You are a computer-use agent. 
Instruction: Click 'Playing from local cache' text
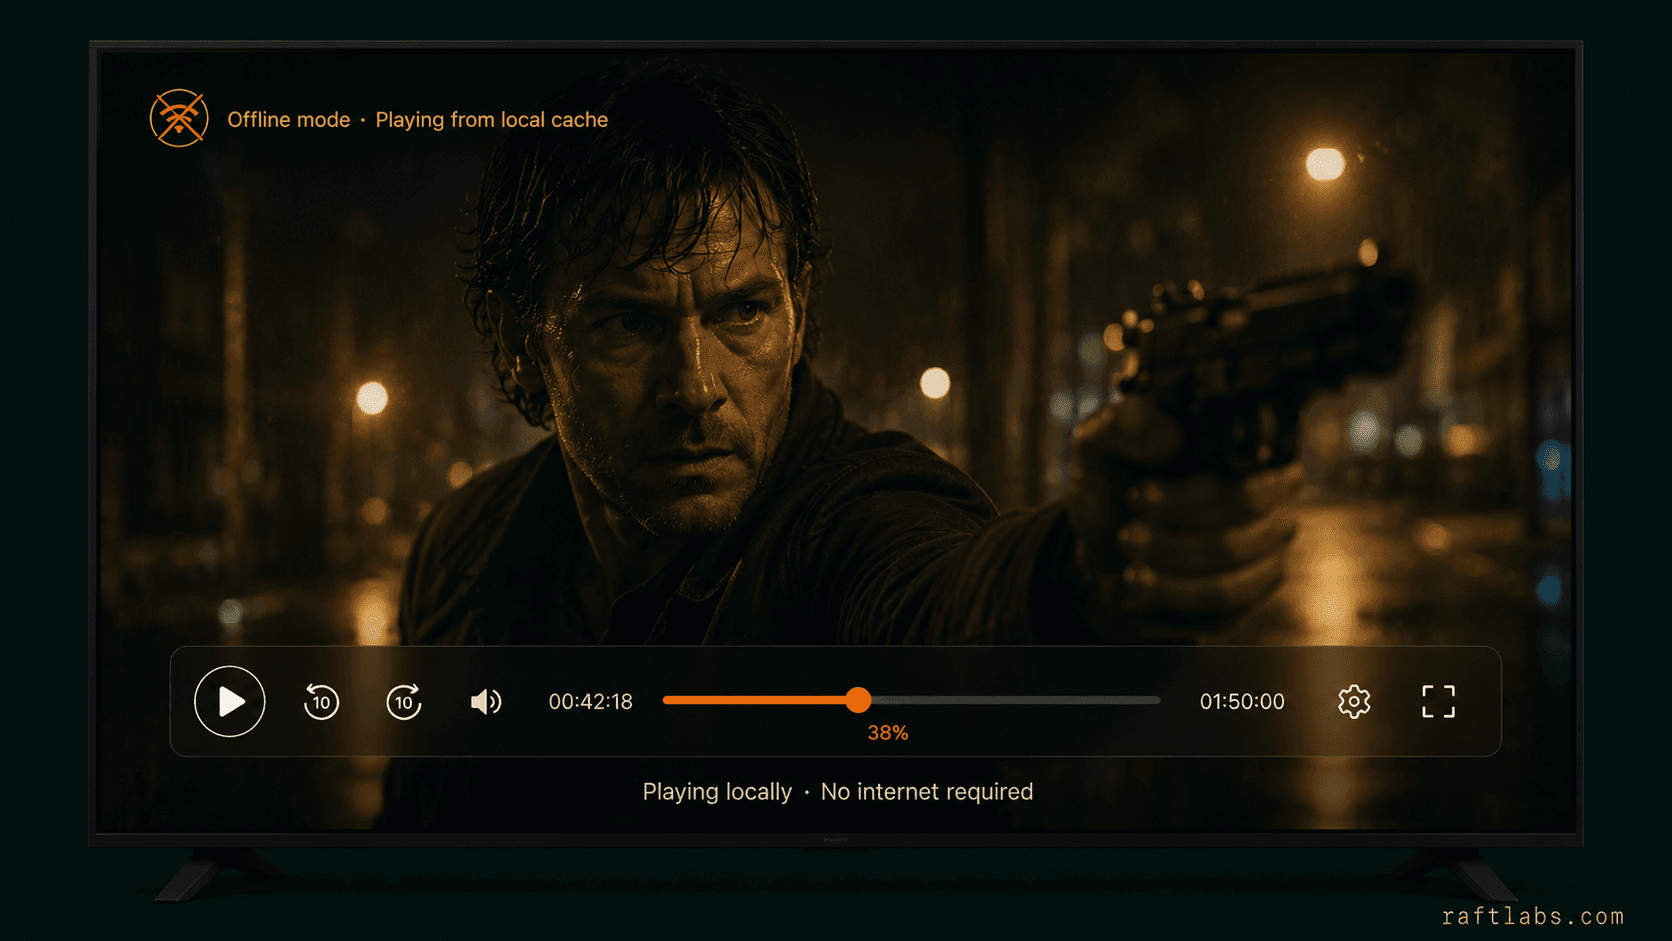492,120
